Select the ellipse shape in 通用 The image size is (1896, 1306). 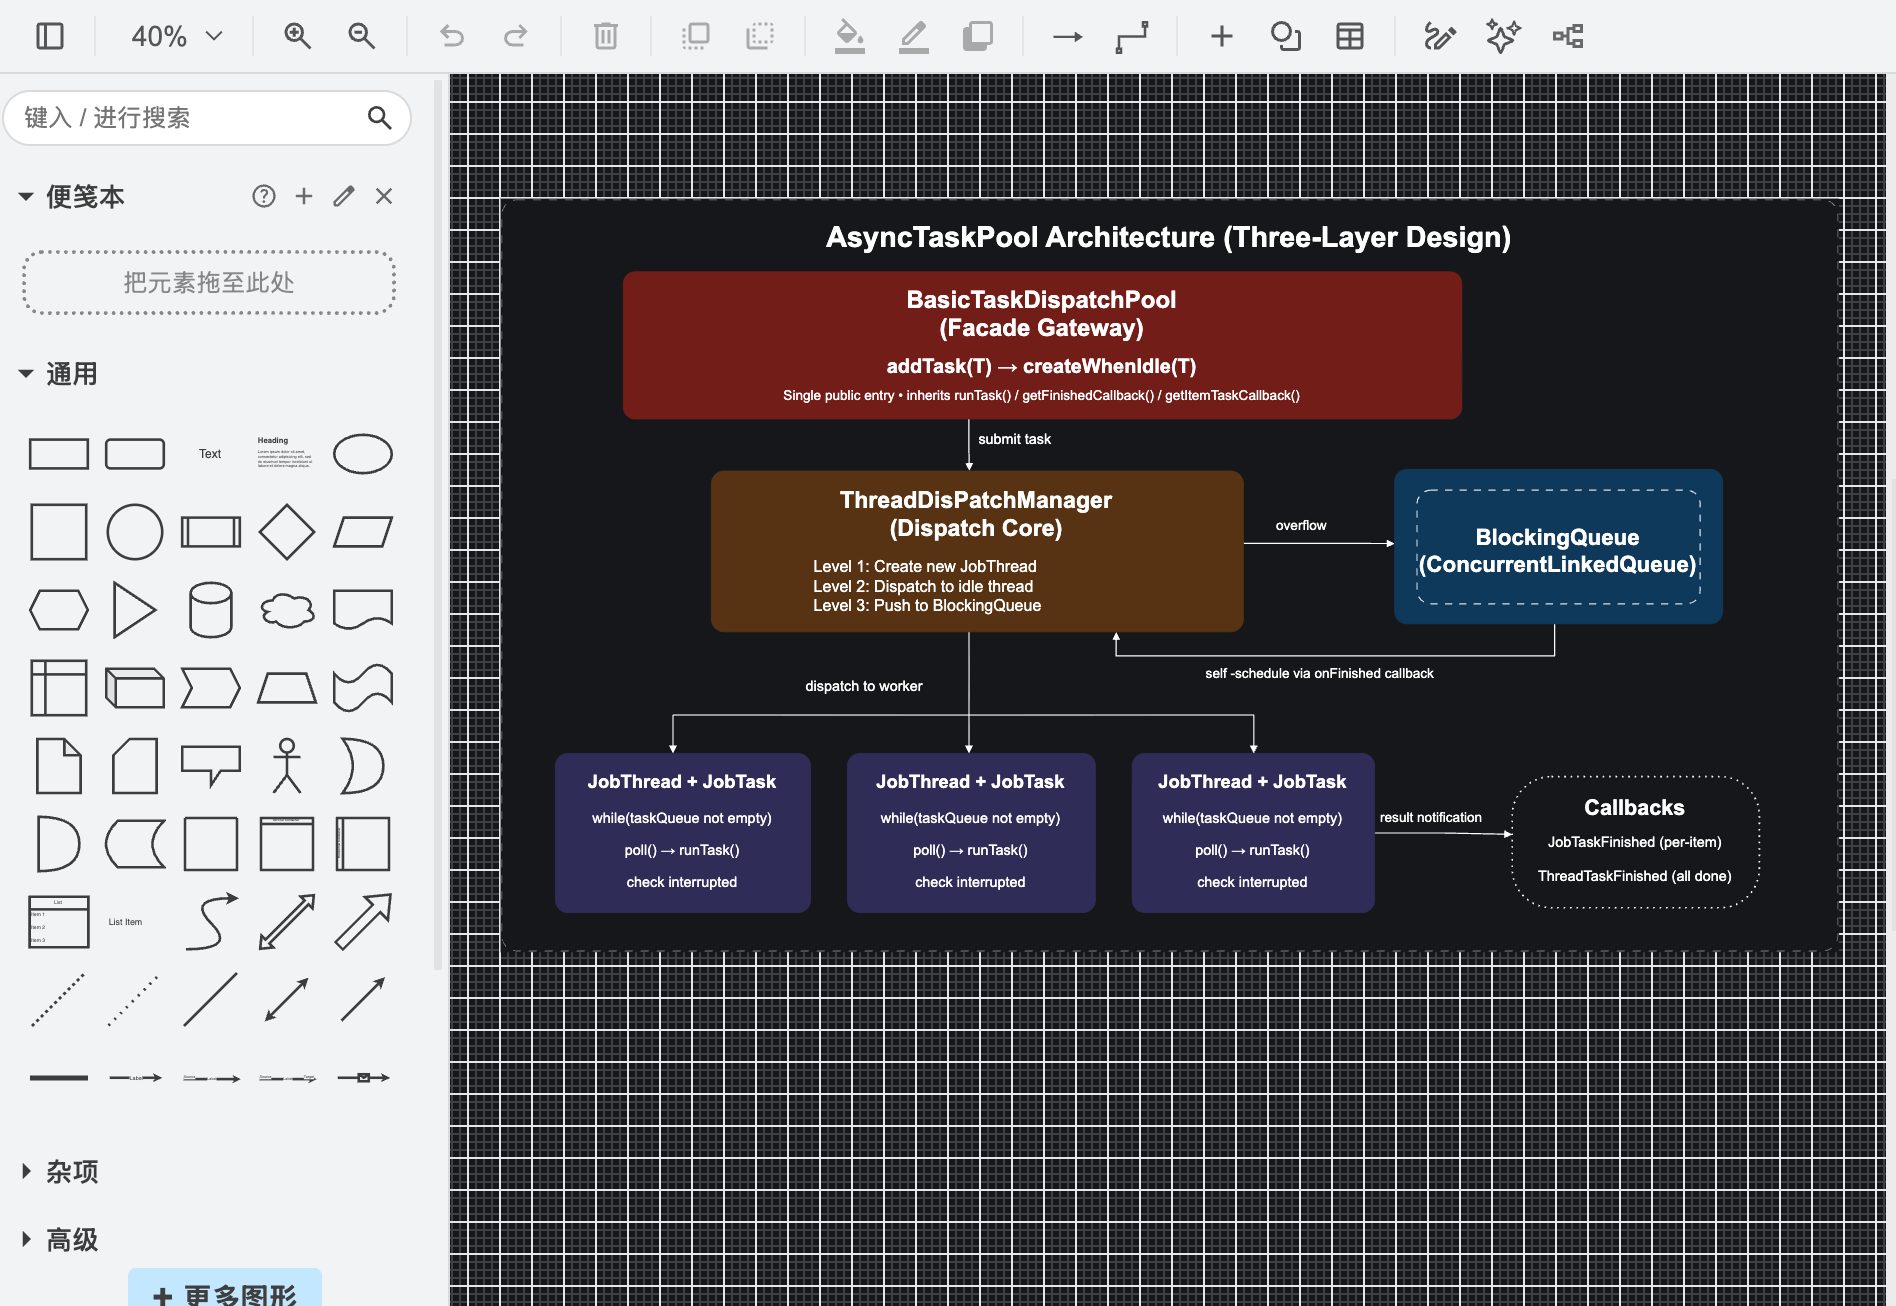(363, 454)
